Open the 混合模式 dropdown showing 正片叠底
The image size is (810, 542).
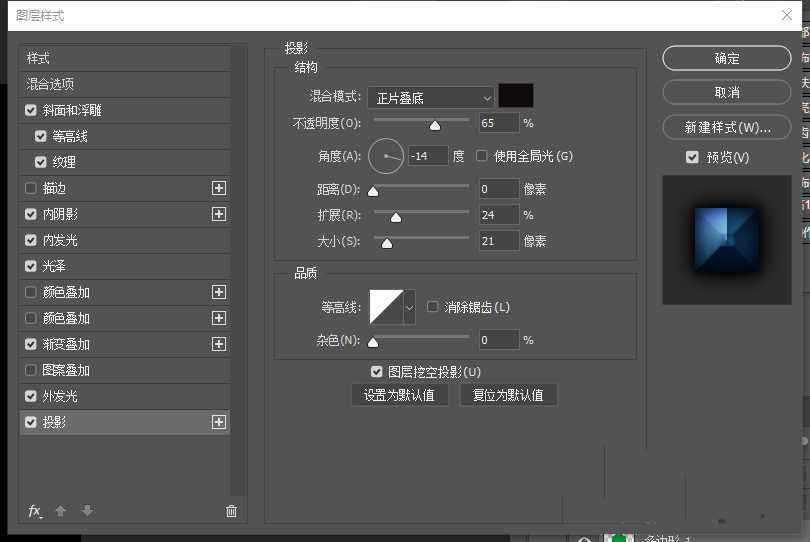coord(430,97)
